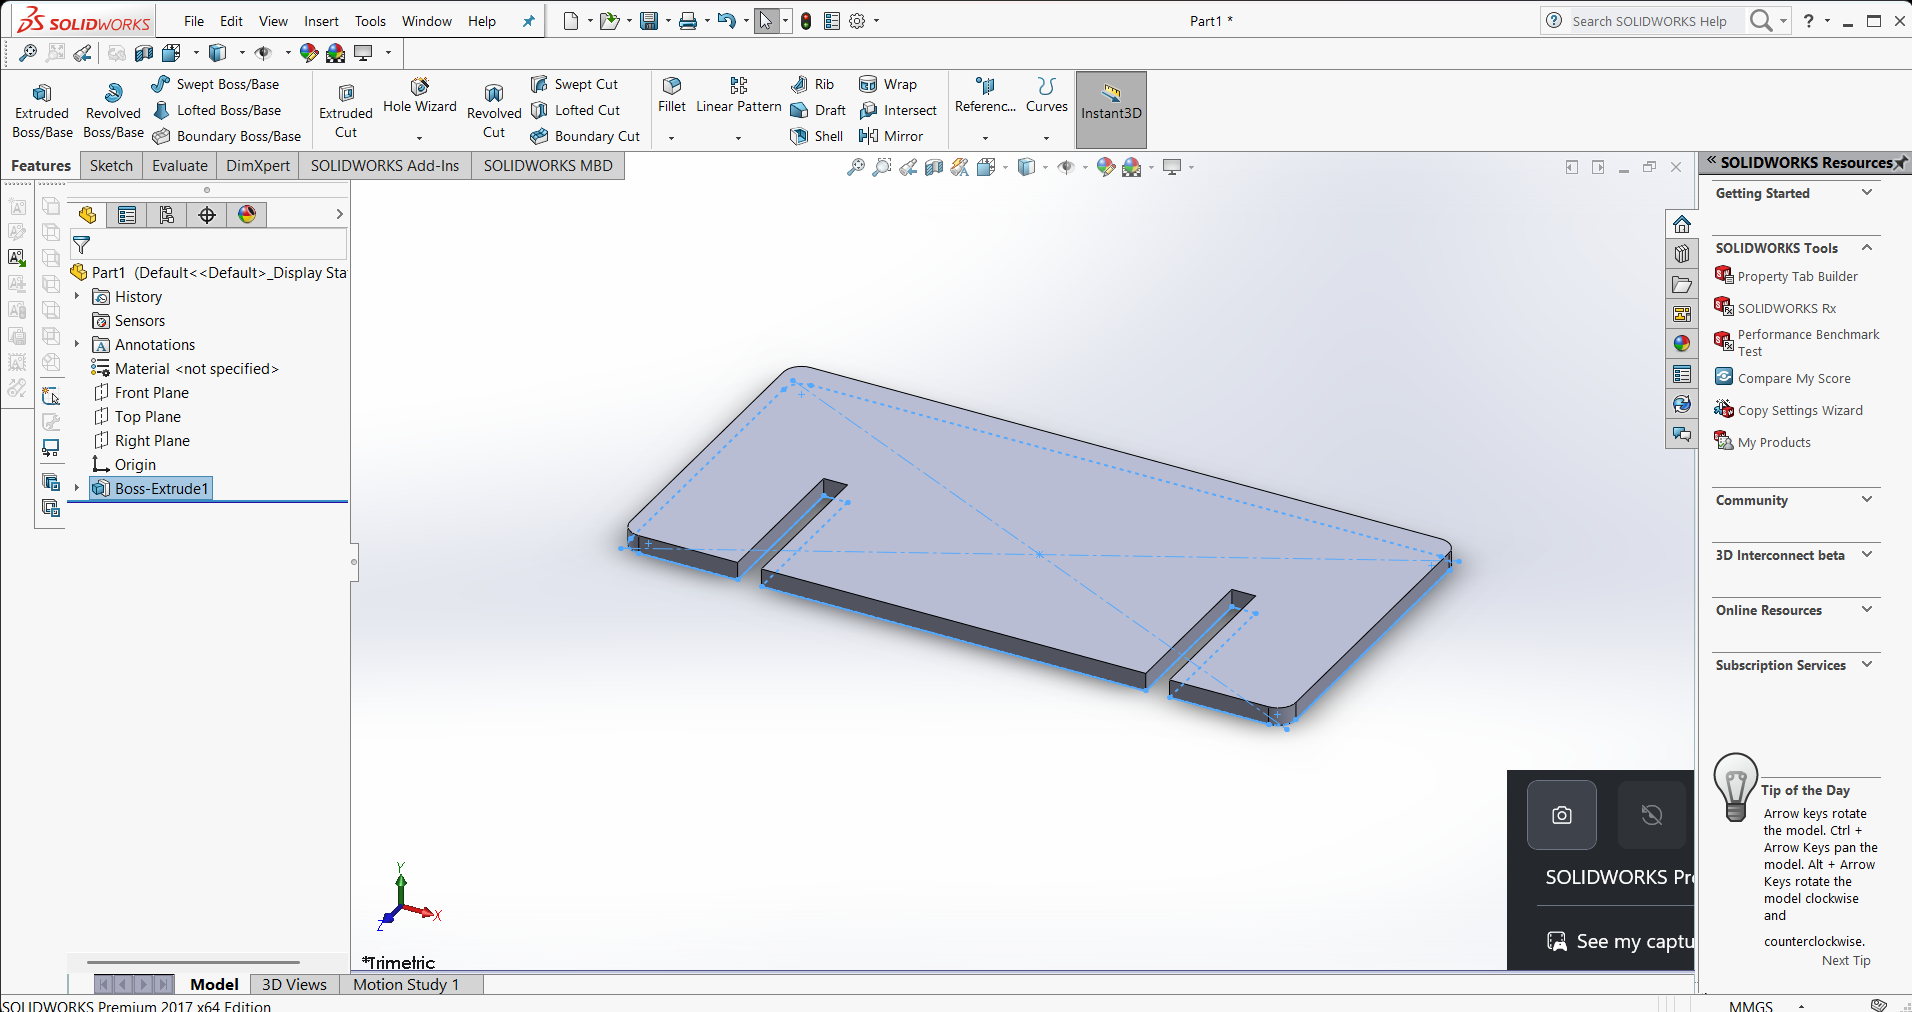Open Appearances task pane icon

click(x=1682, y=344)
